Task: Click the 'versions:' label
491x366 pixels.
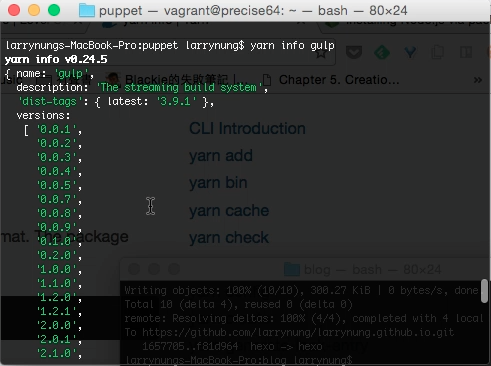Action: pyautogui.click(x=43, y=115)
